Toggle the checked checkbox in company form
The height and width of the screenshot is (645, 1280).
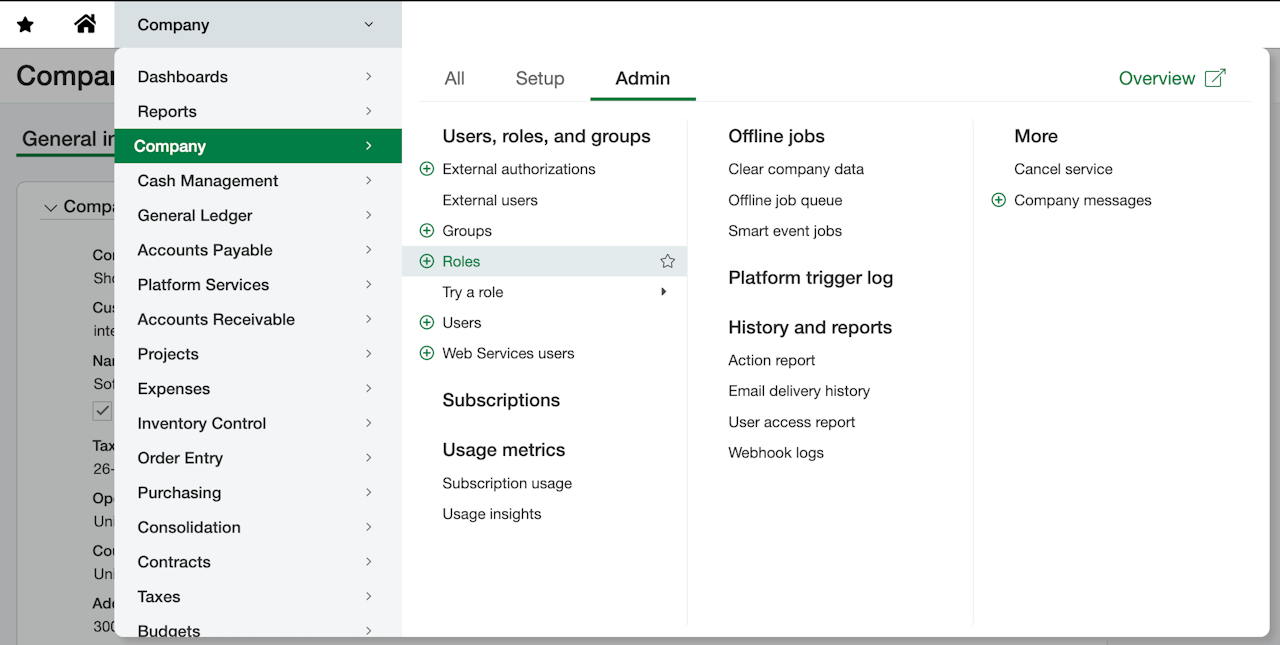[x=102, y=411]
